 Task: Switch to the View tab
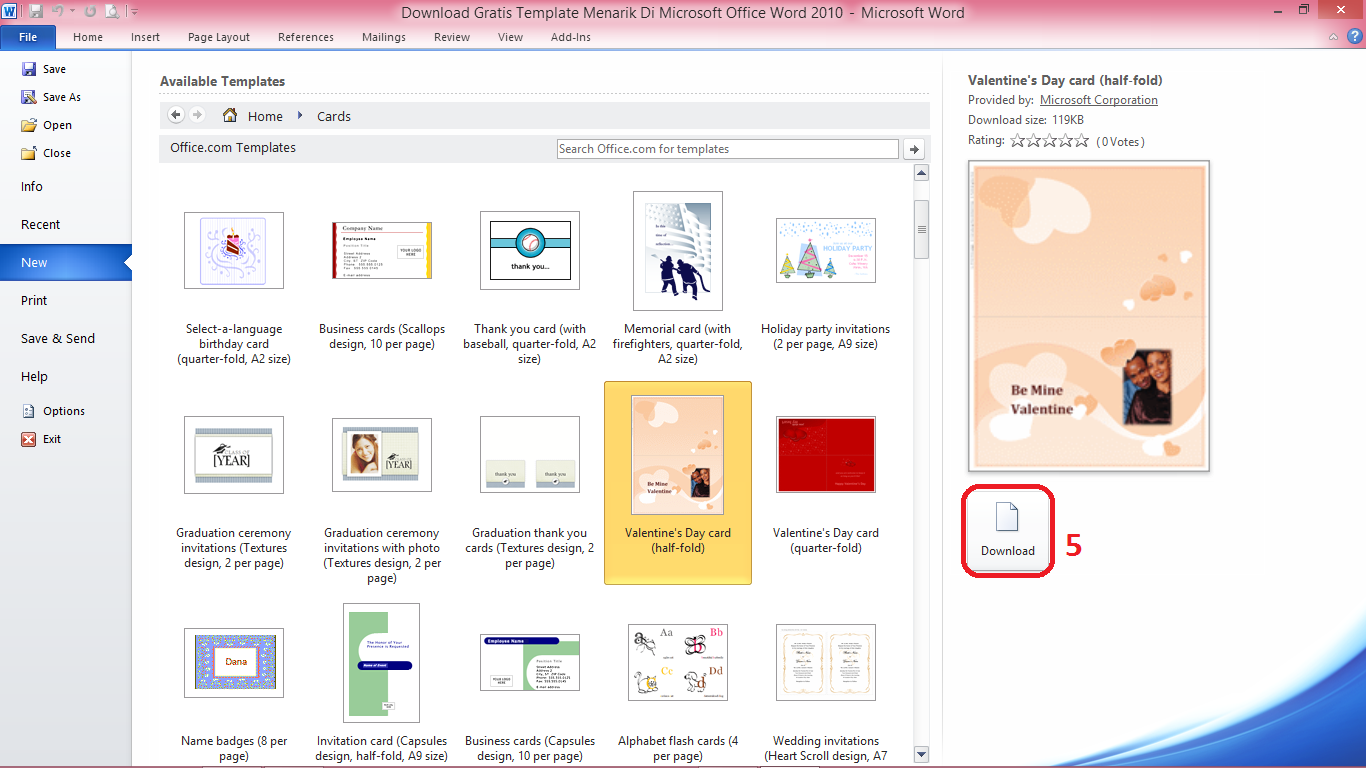point(510,37)
